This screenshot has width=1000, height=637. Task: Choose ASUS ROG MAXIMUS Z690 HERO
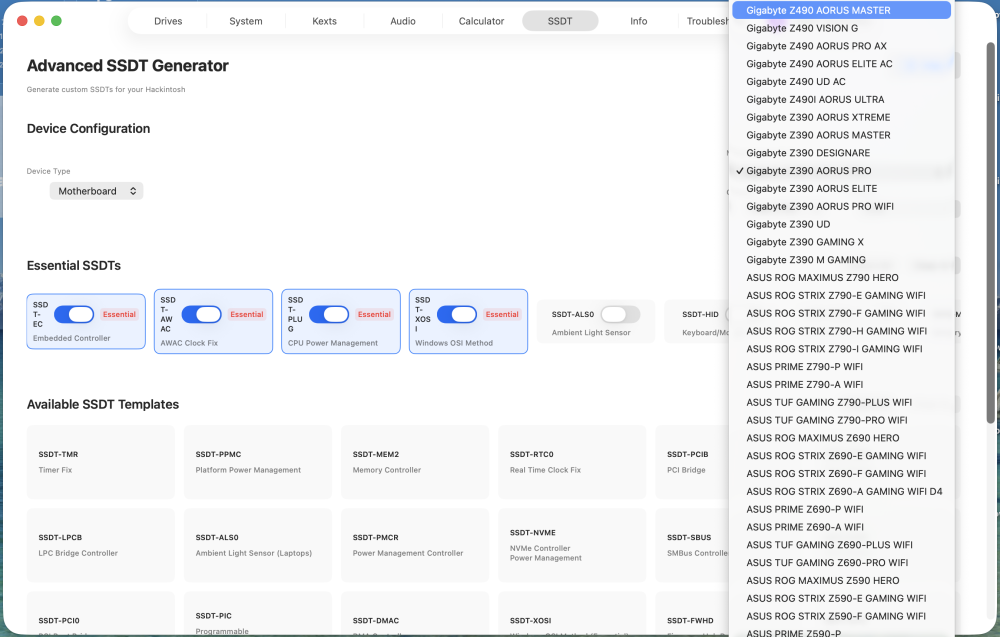[x=841, y=438]
